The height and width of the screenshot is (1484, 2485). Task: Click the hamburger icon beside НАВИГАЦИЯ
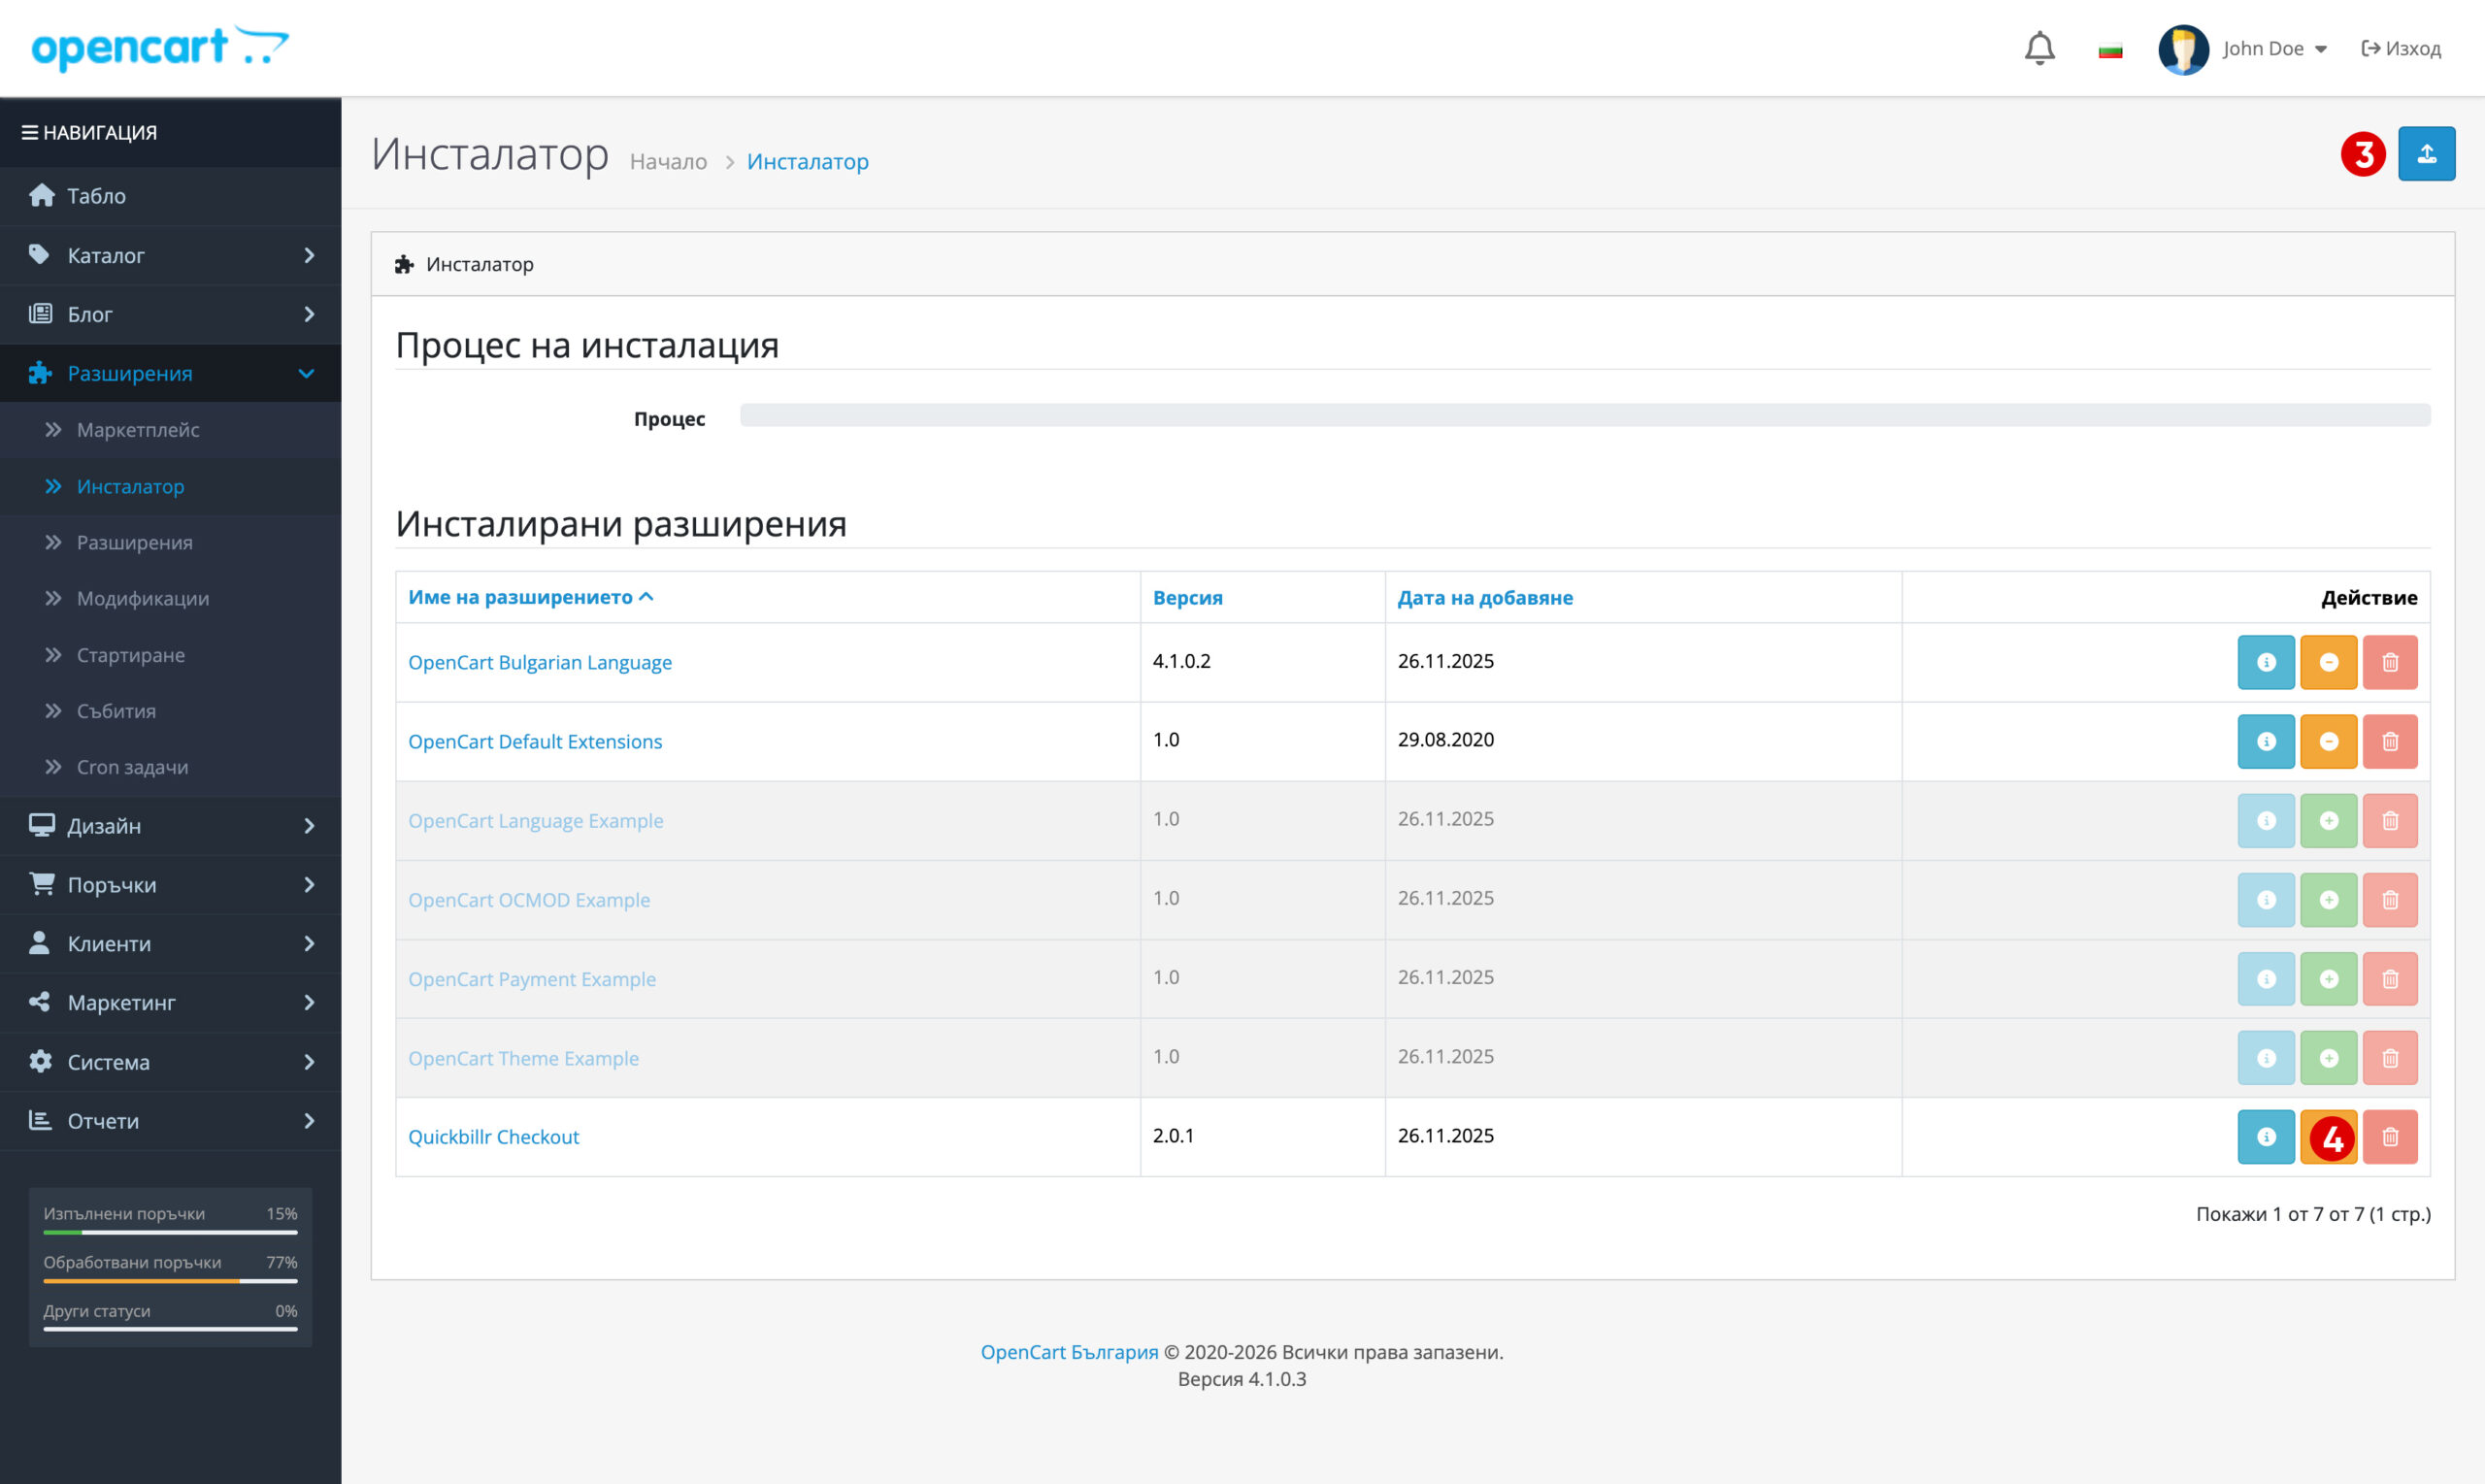pos(29,132)
